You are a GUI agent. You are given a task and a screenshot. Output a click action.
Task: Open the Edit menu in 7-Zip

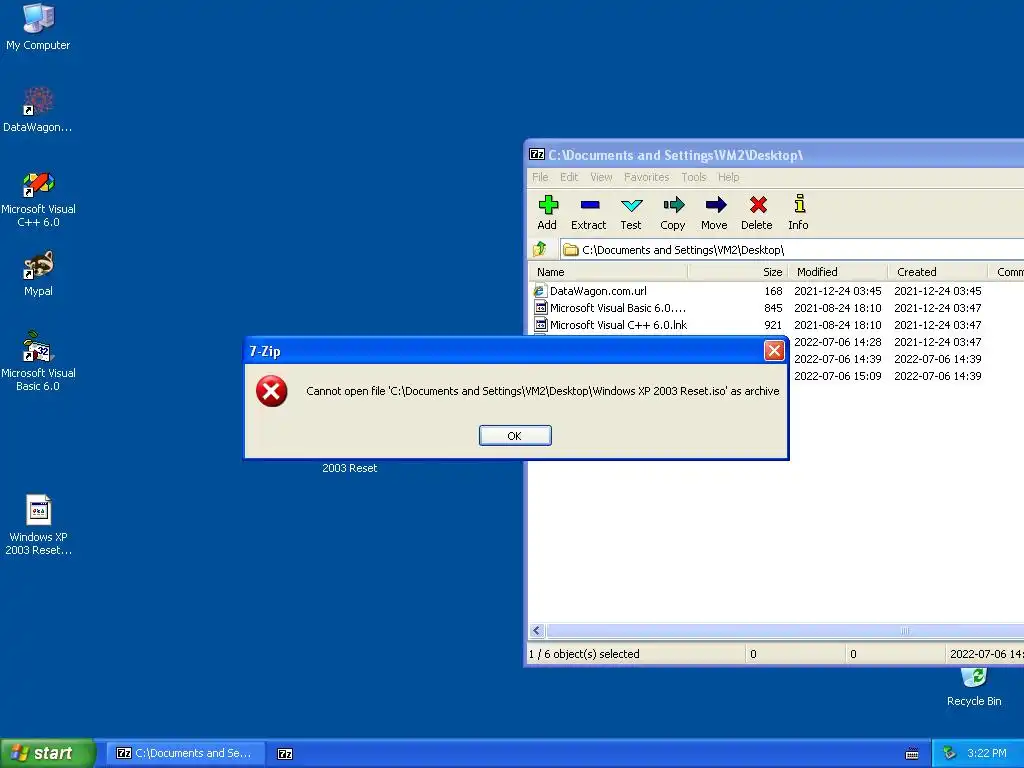pyautogui.click(x=569, y=177)
